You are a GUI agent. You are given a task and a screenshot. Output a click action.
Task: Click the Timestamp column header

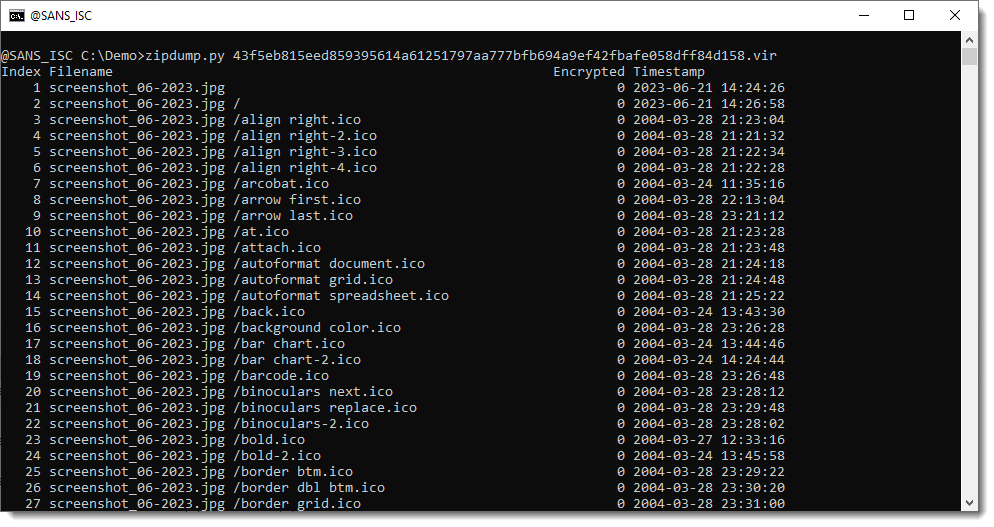669,72
